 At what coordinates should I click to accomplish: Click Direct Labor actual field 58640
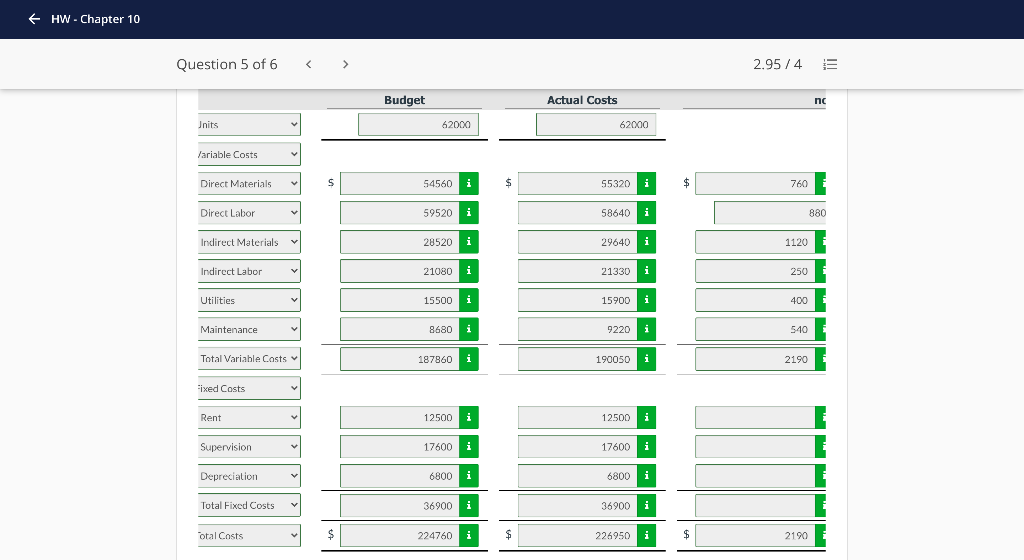coord(577,213)
